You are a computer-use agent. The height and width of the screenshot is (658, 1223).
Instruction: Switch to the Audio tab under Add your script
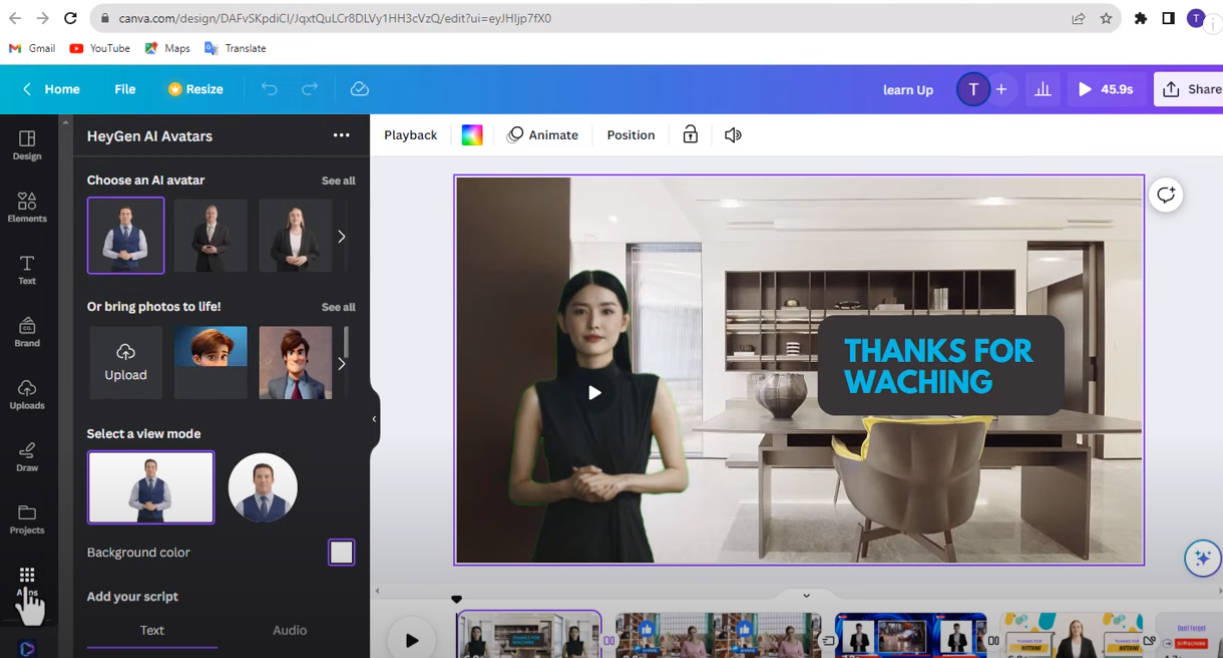point(289,630)
